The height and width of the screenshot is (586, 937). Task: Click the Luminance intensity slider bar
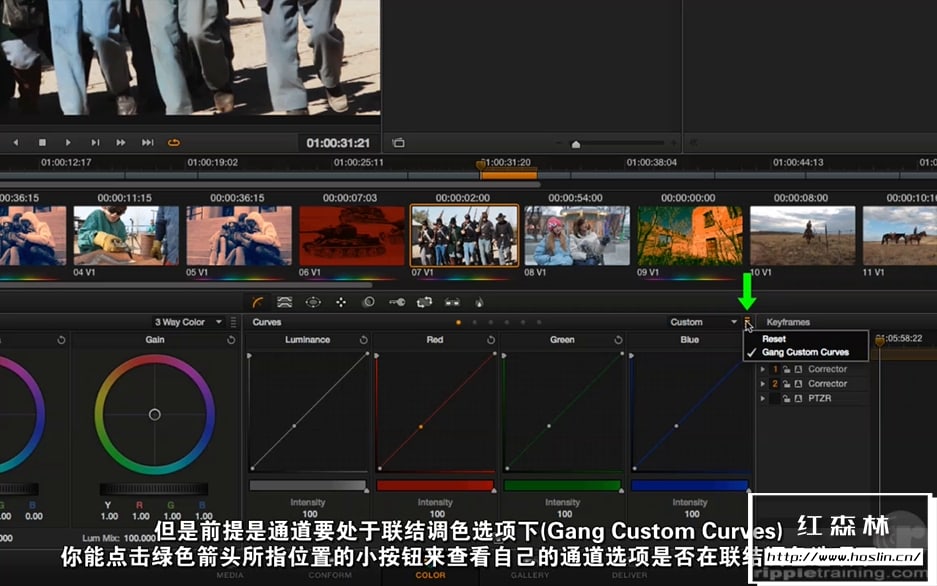coord(308,486)
